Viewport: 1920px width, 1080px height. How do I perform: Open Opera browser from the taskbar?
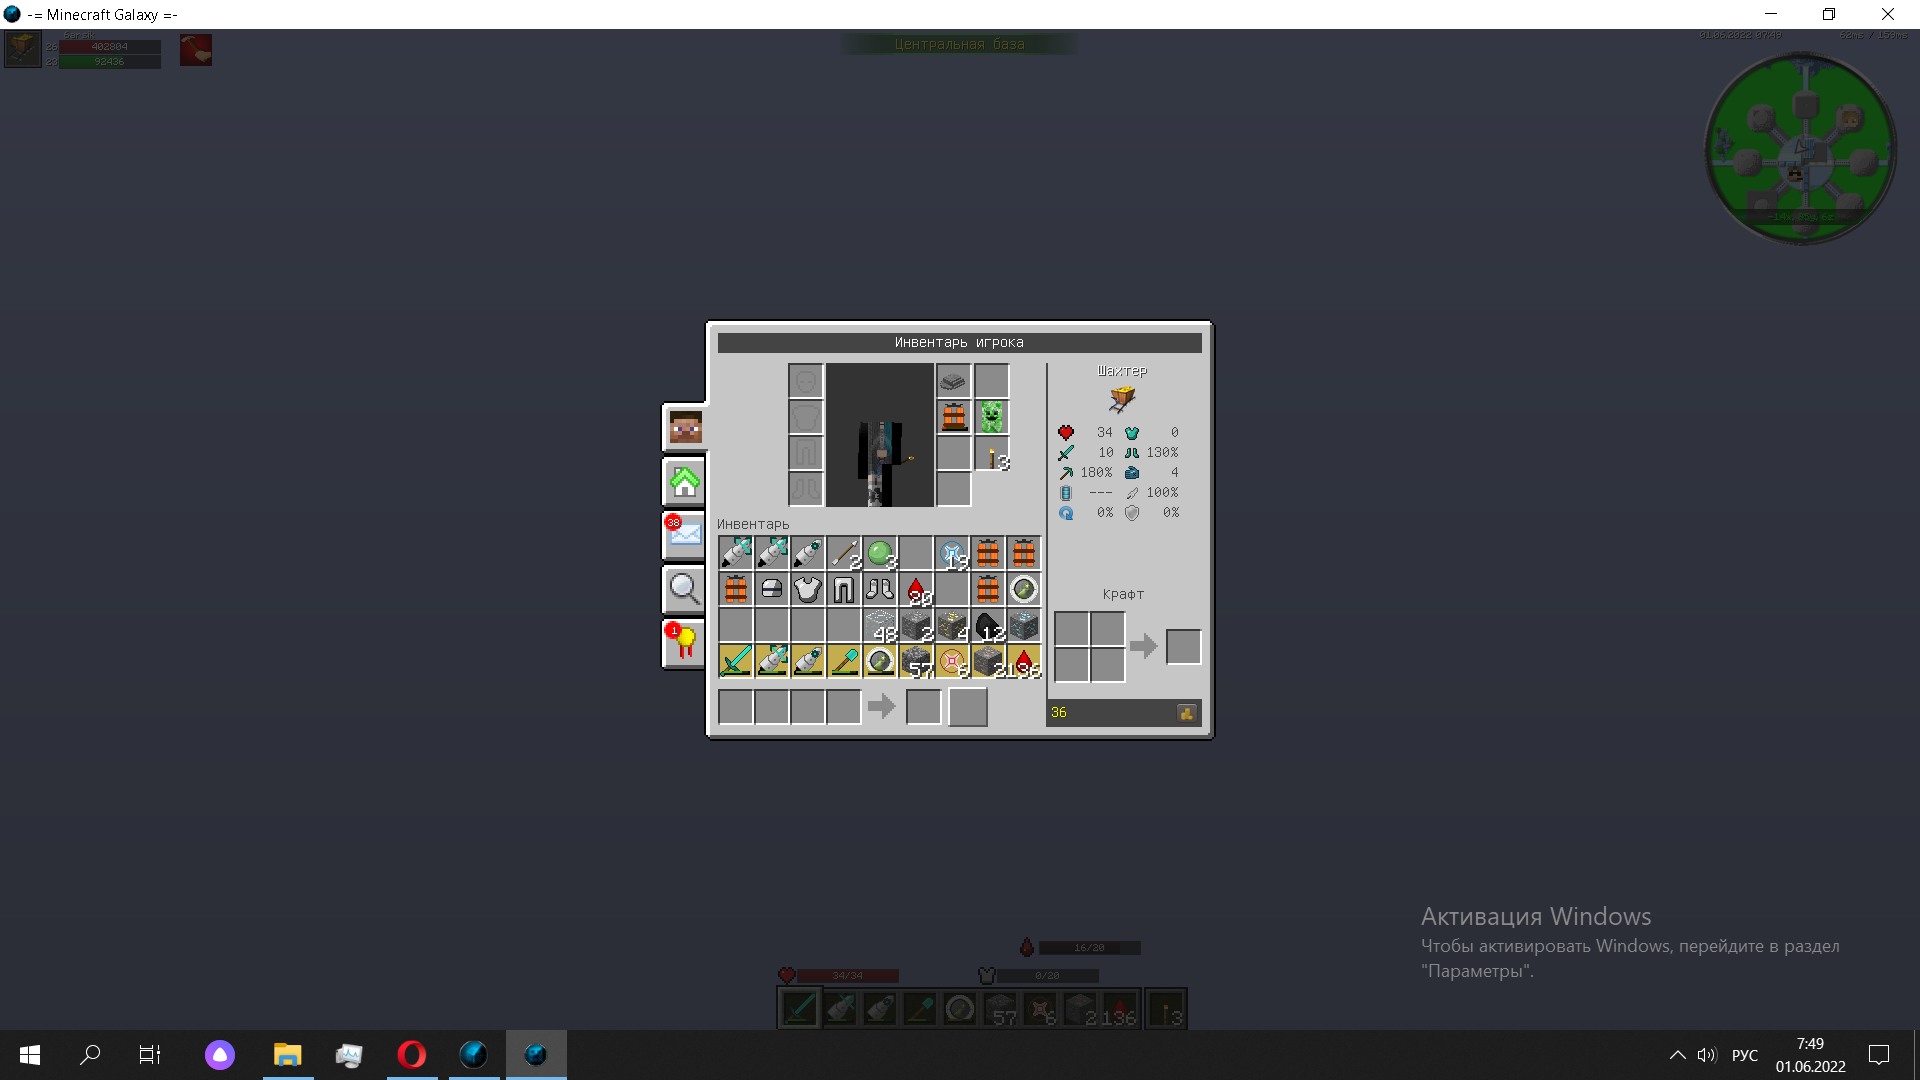point(412,1055)
